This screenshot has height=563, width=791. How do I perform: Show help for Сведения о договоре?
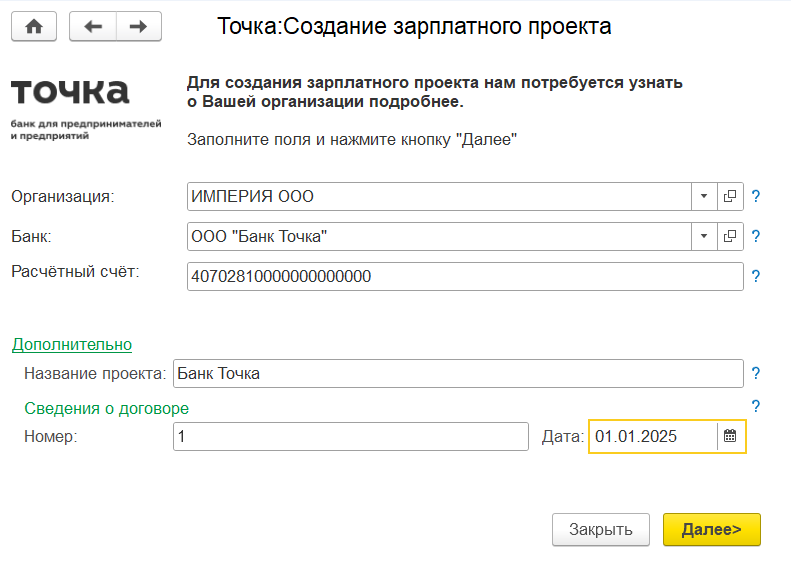(756, 406)
